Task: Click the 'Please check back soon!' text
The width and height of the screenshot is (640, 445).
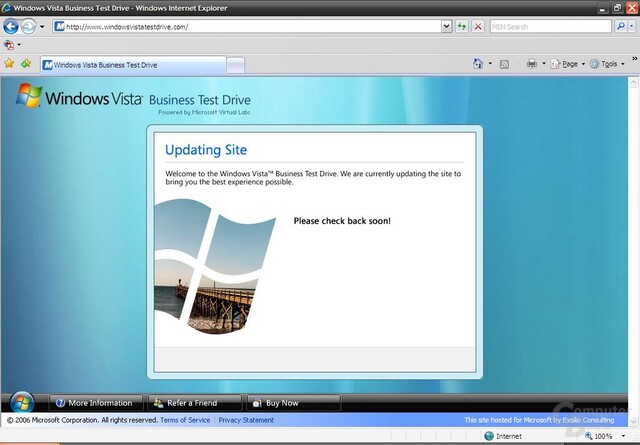Action: coord(342,221)
